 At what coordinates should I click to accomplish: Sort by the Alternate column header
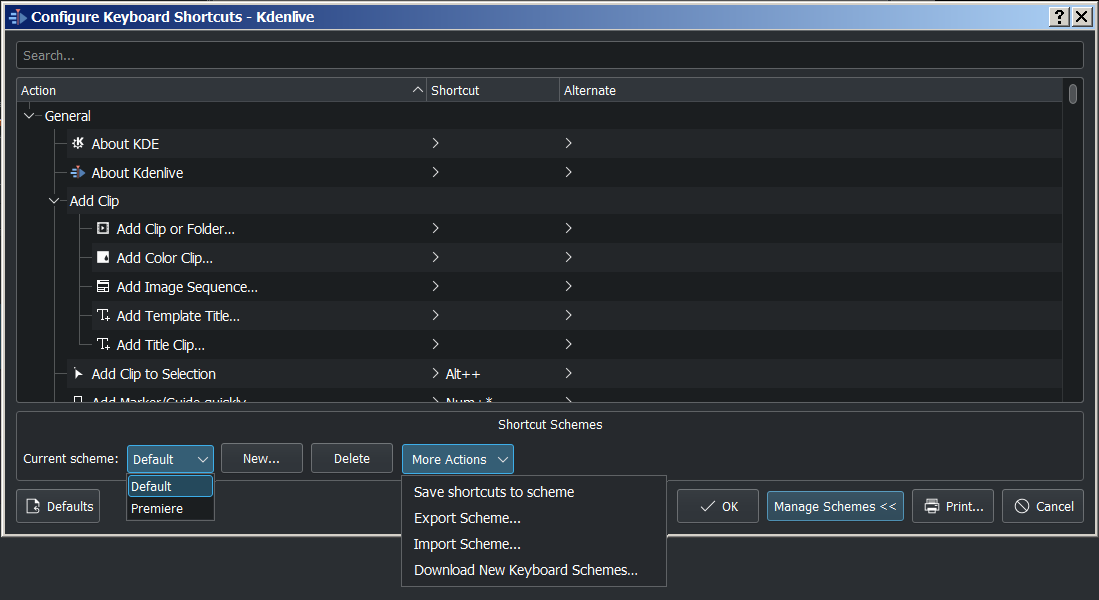(x=811, y=90)
